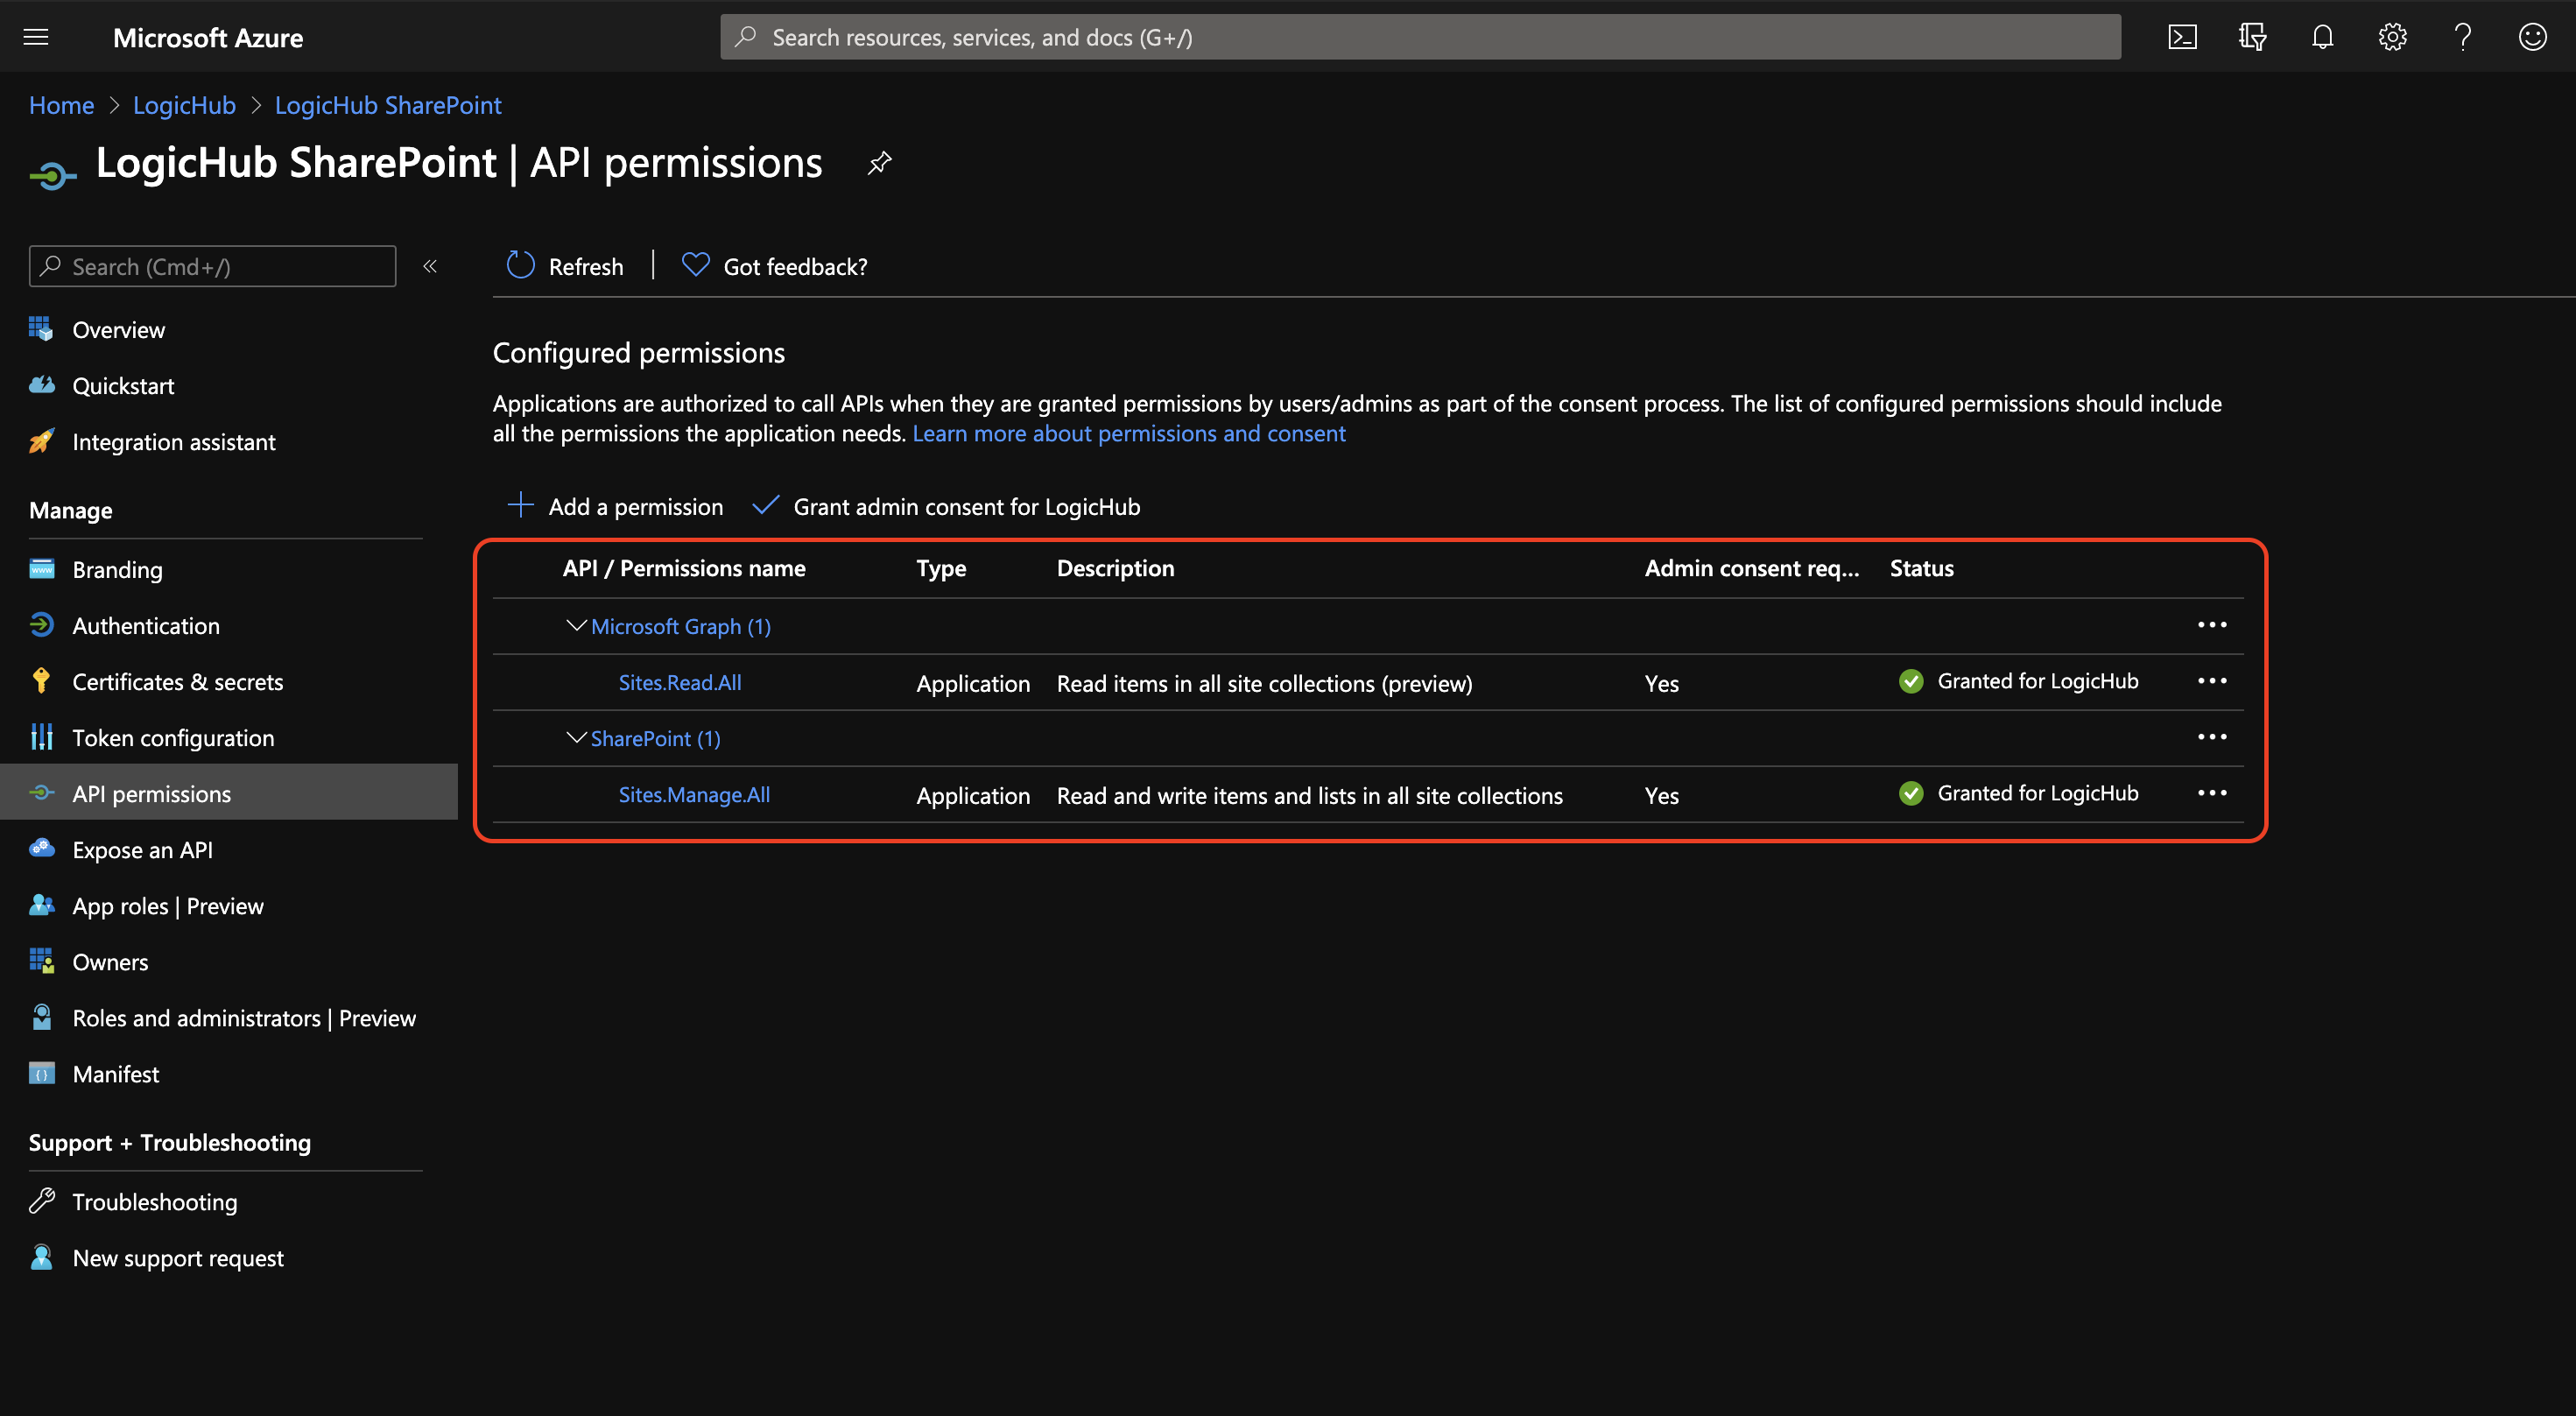Click the LogicHub SharePoint breadcrumb
The height and width of the screenshot is (1416, 2576).
pos(388,105)
